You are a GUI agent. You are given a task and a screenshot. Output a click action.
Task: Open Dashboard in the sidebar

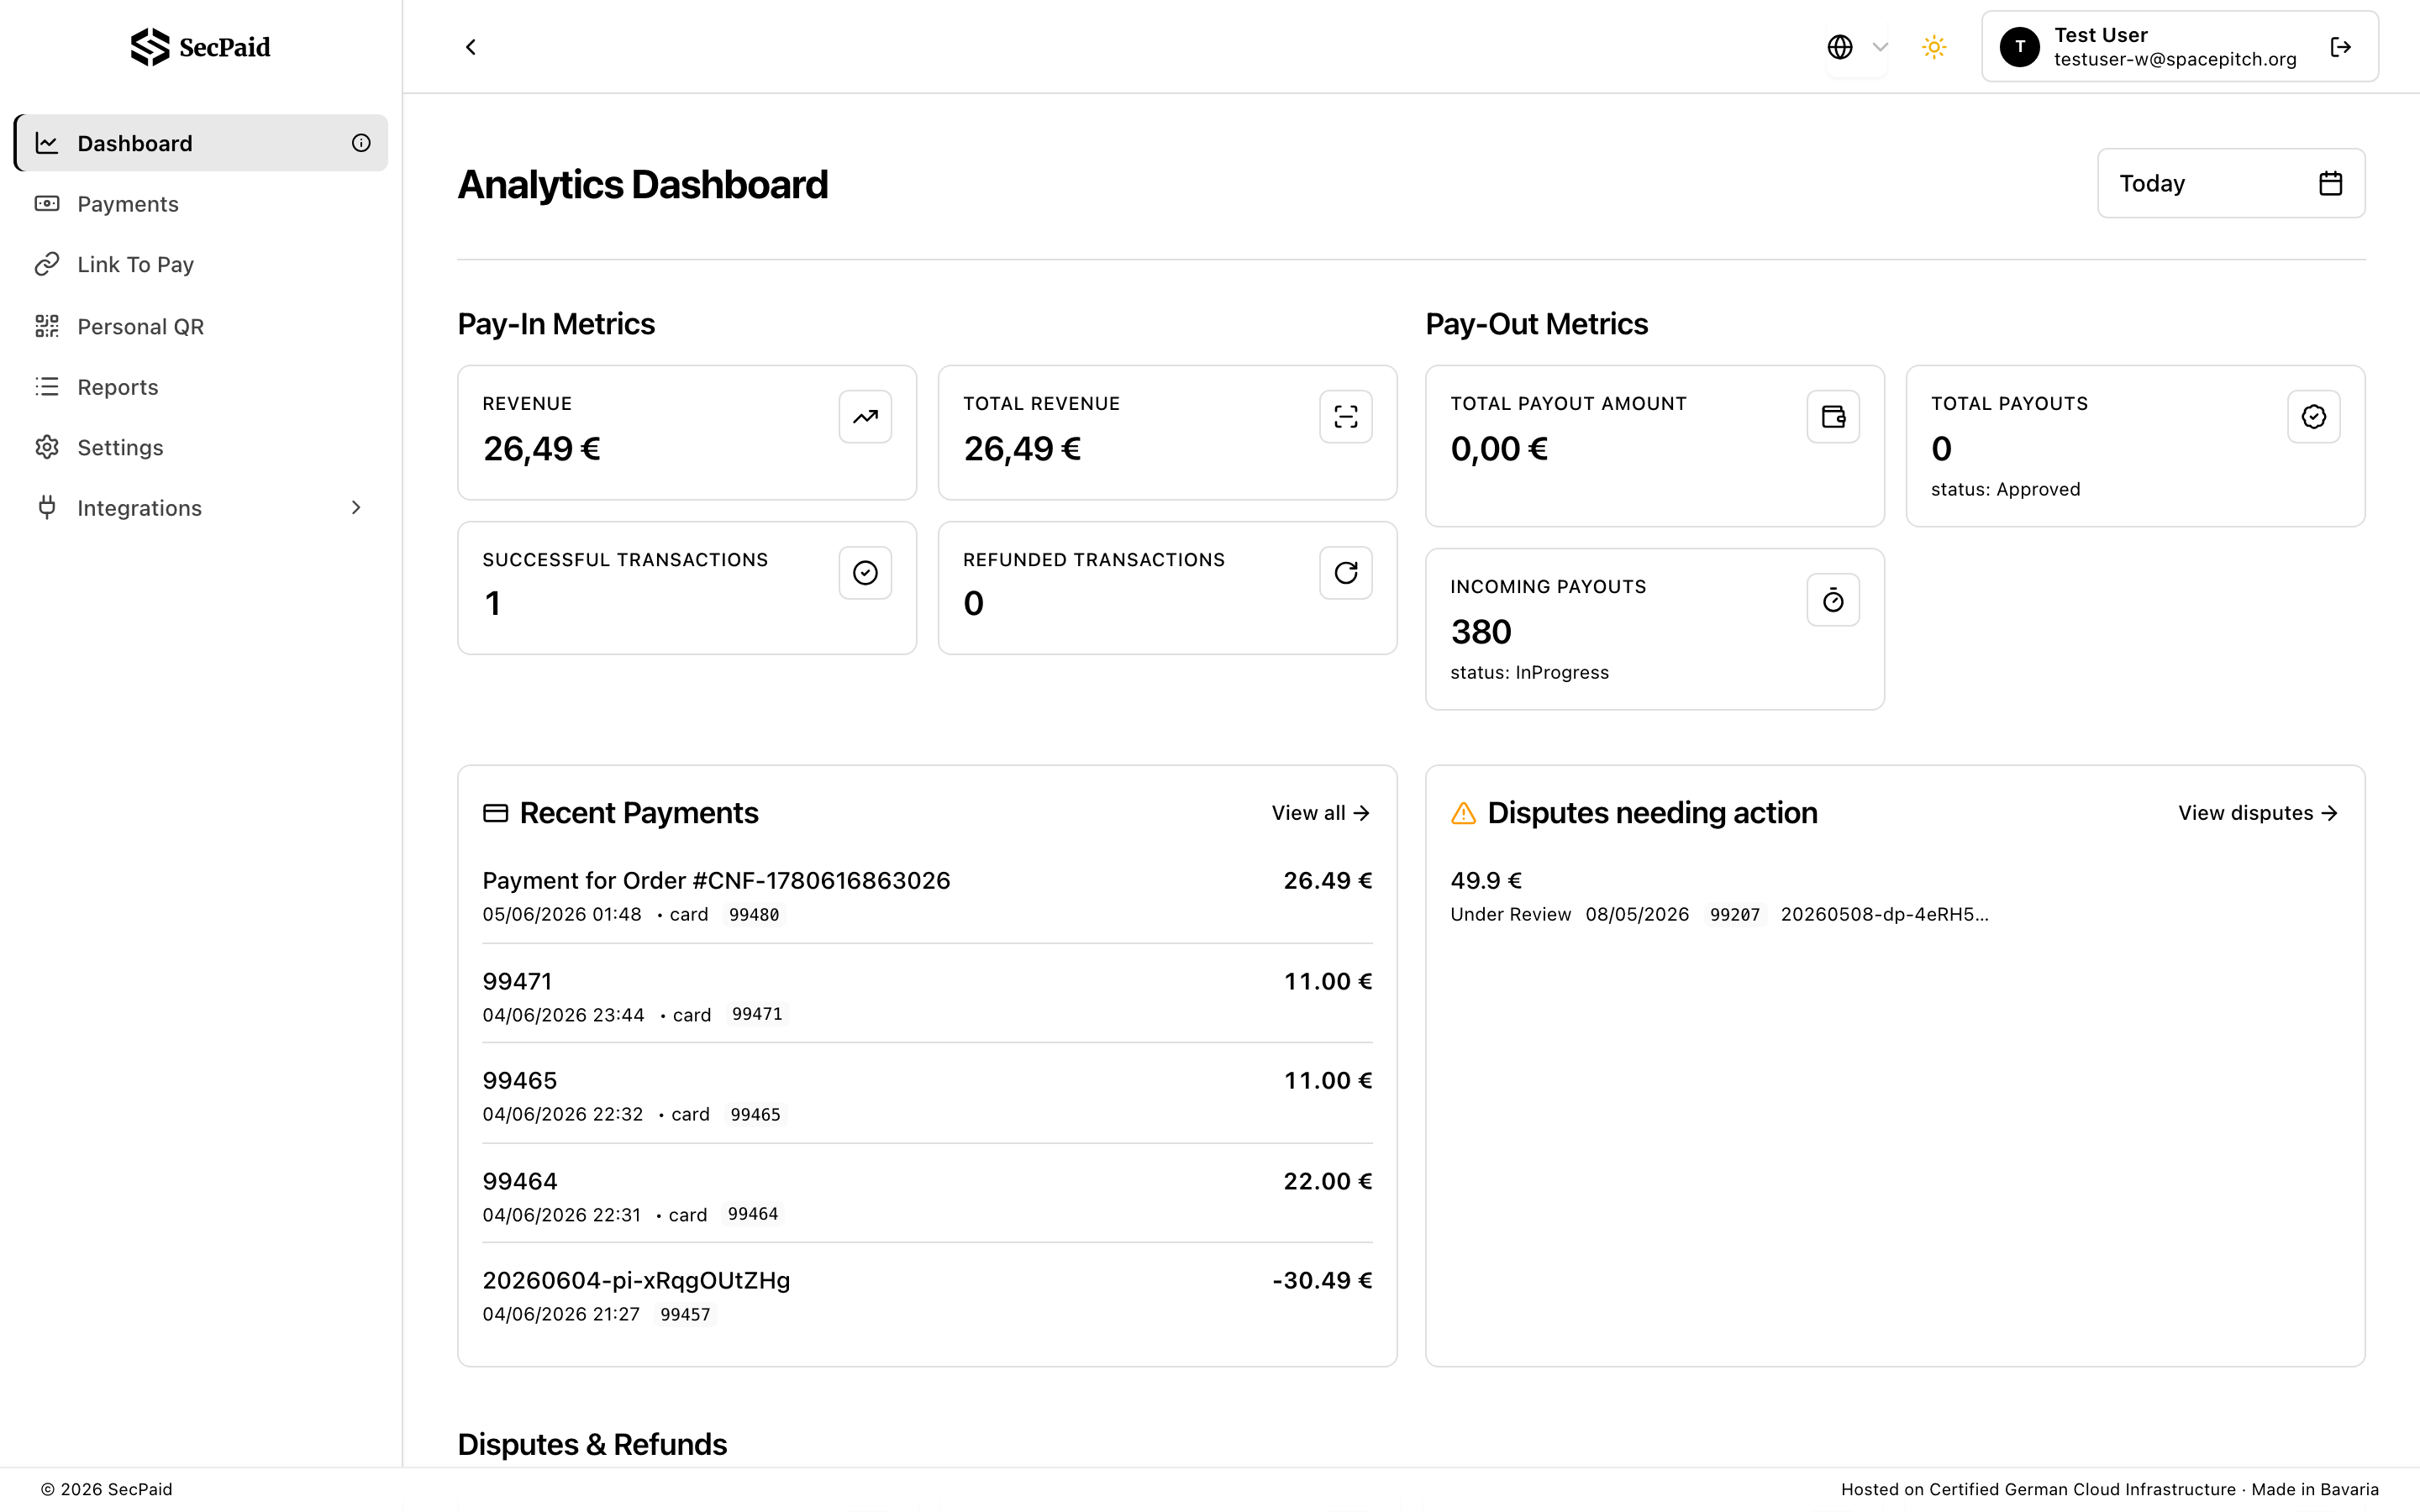pyautogui.click(x=201, y=143)
